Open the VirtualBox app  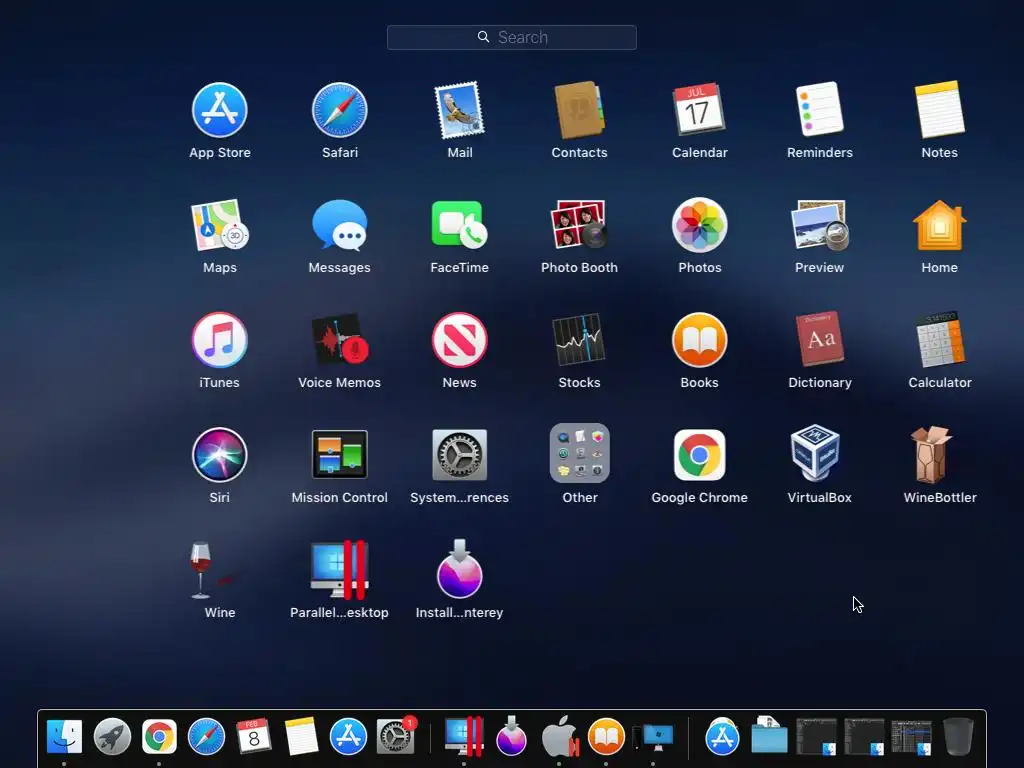click(x=815, y=454)
